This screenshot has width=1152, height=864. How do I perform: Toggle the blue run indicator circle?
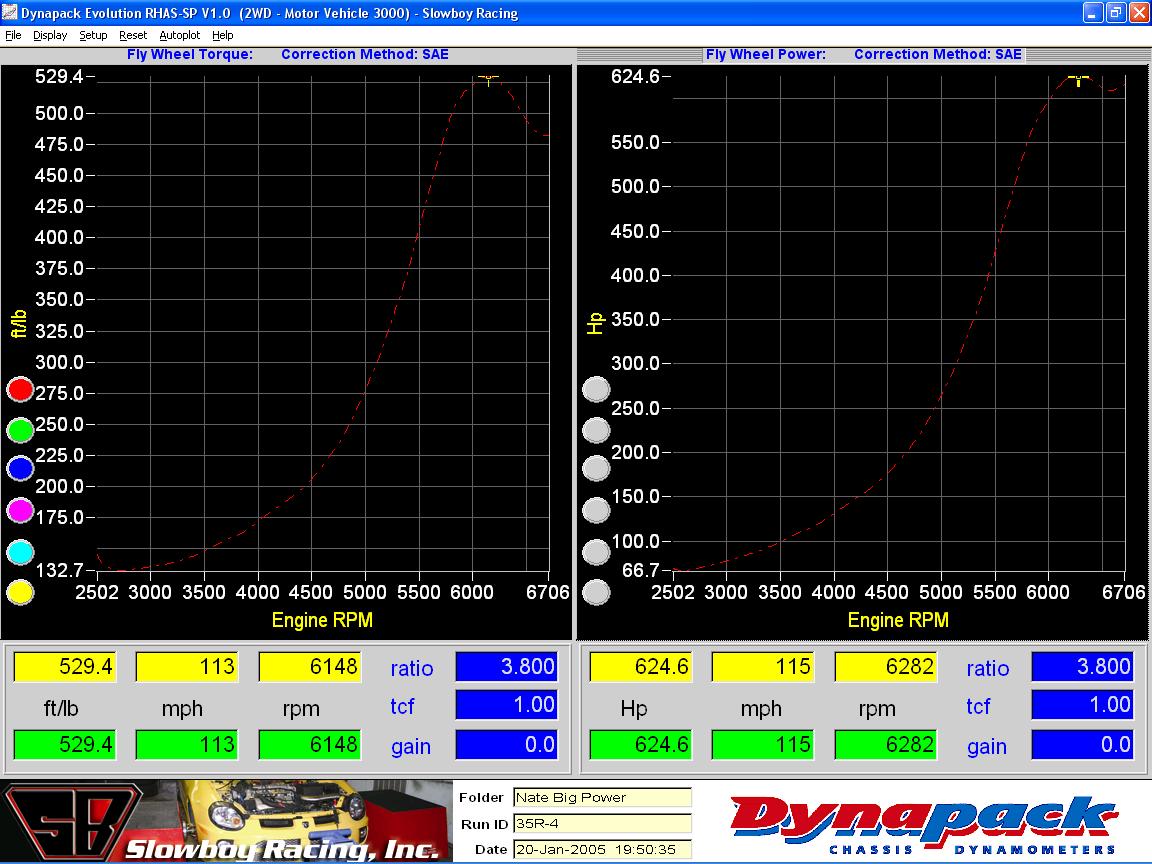click(x=20, y=468)
